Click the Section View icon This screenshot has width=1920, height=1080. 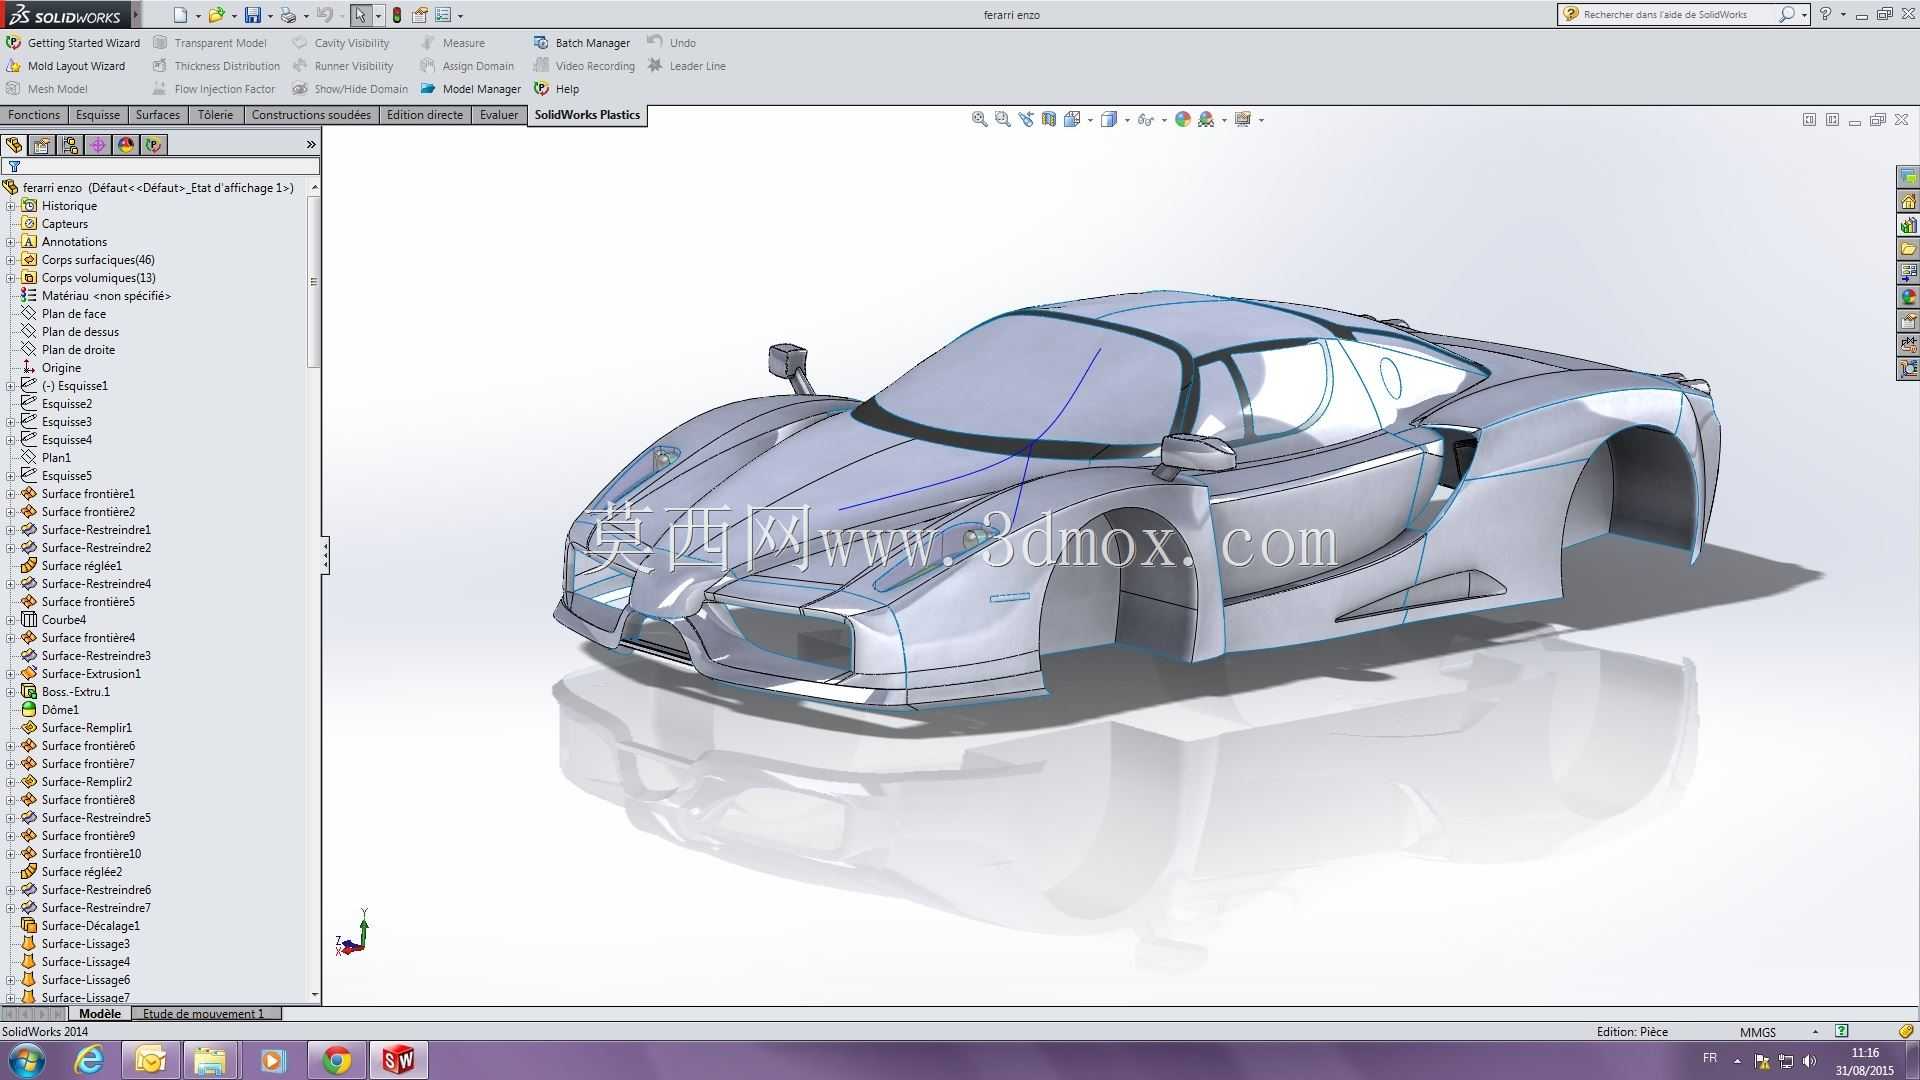(1049, 119)
